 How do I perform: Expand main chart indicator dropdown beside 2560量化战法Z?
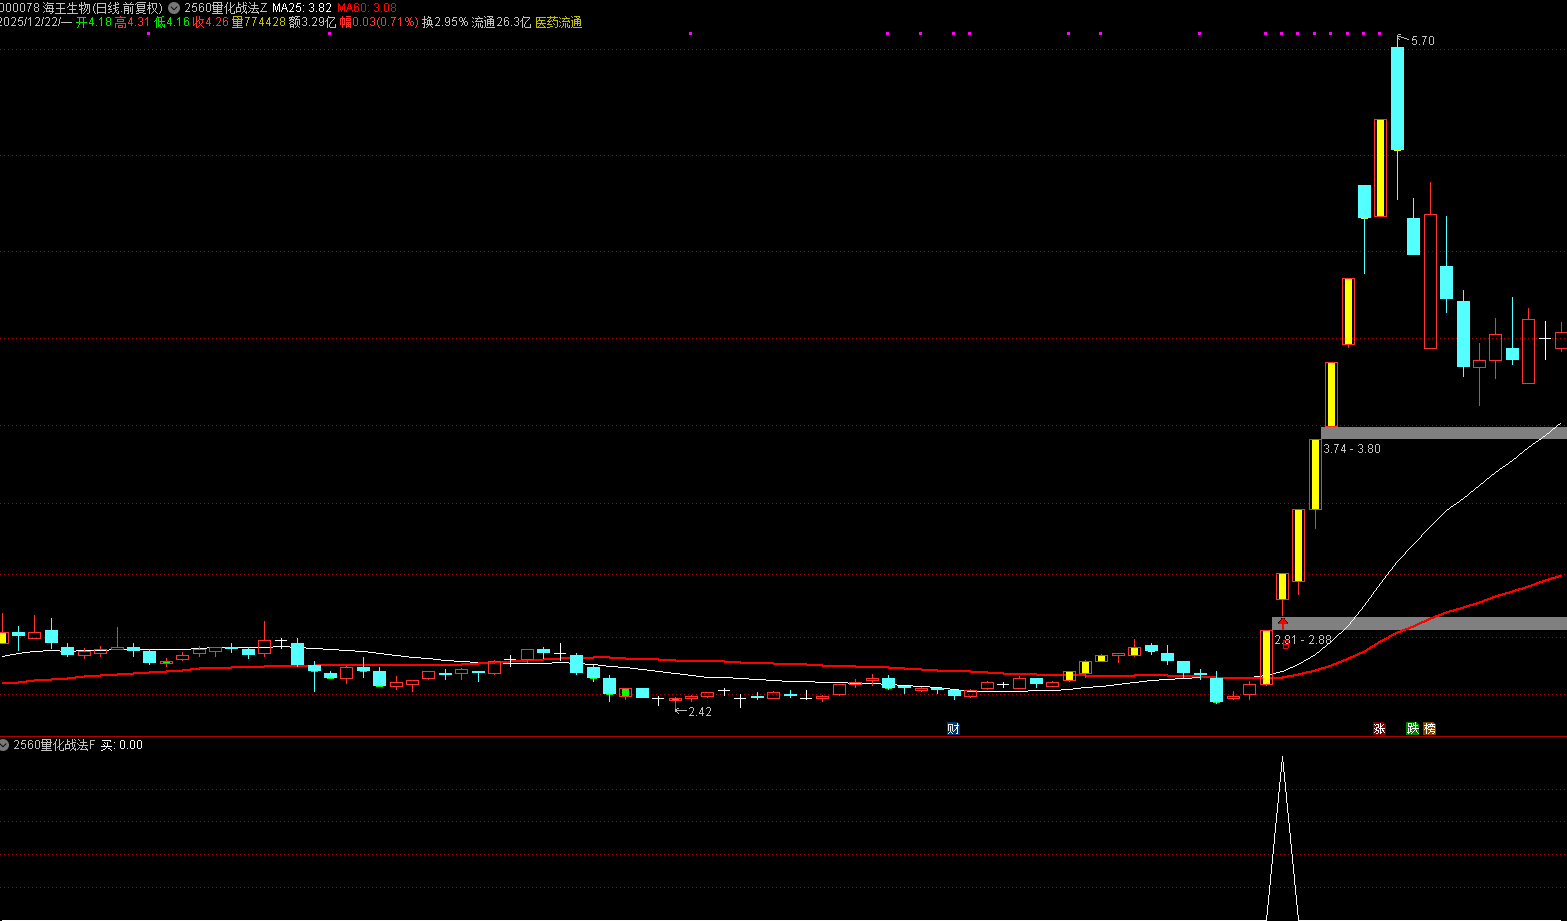tap(174, 8)
